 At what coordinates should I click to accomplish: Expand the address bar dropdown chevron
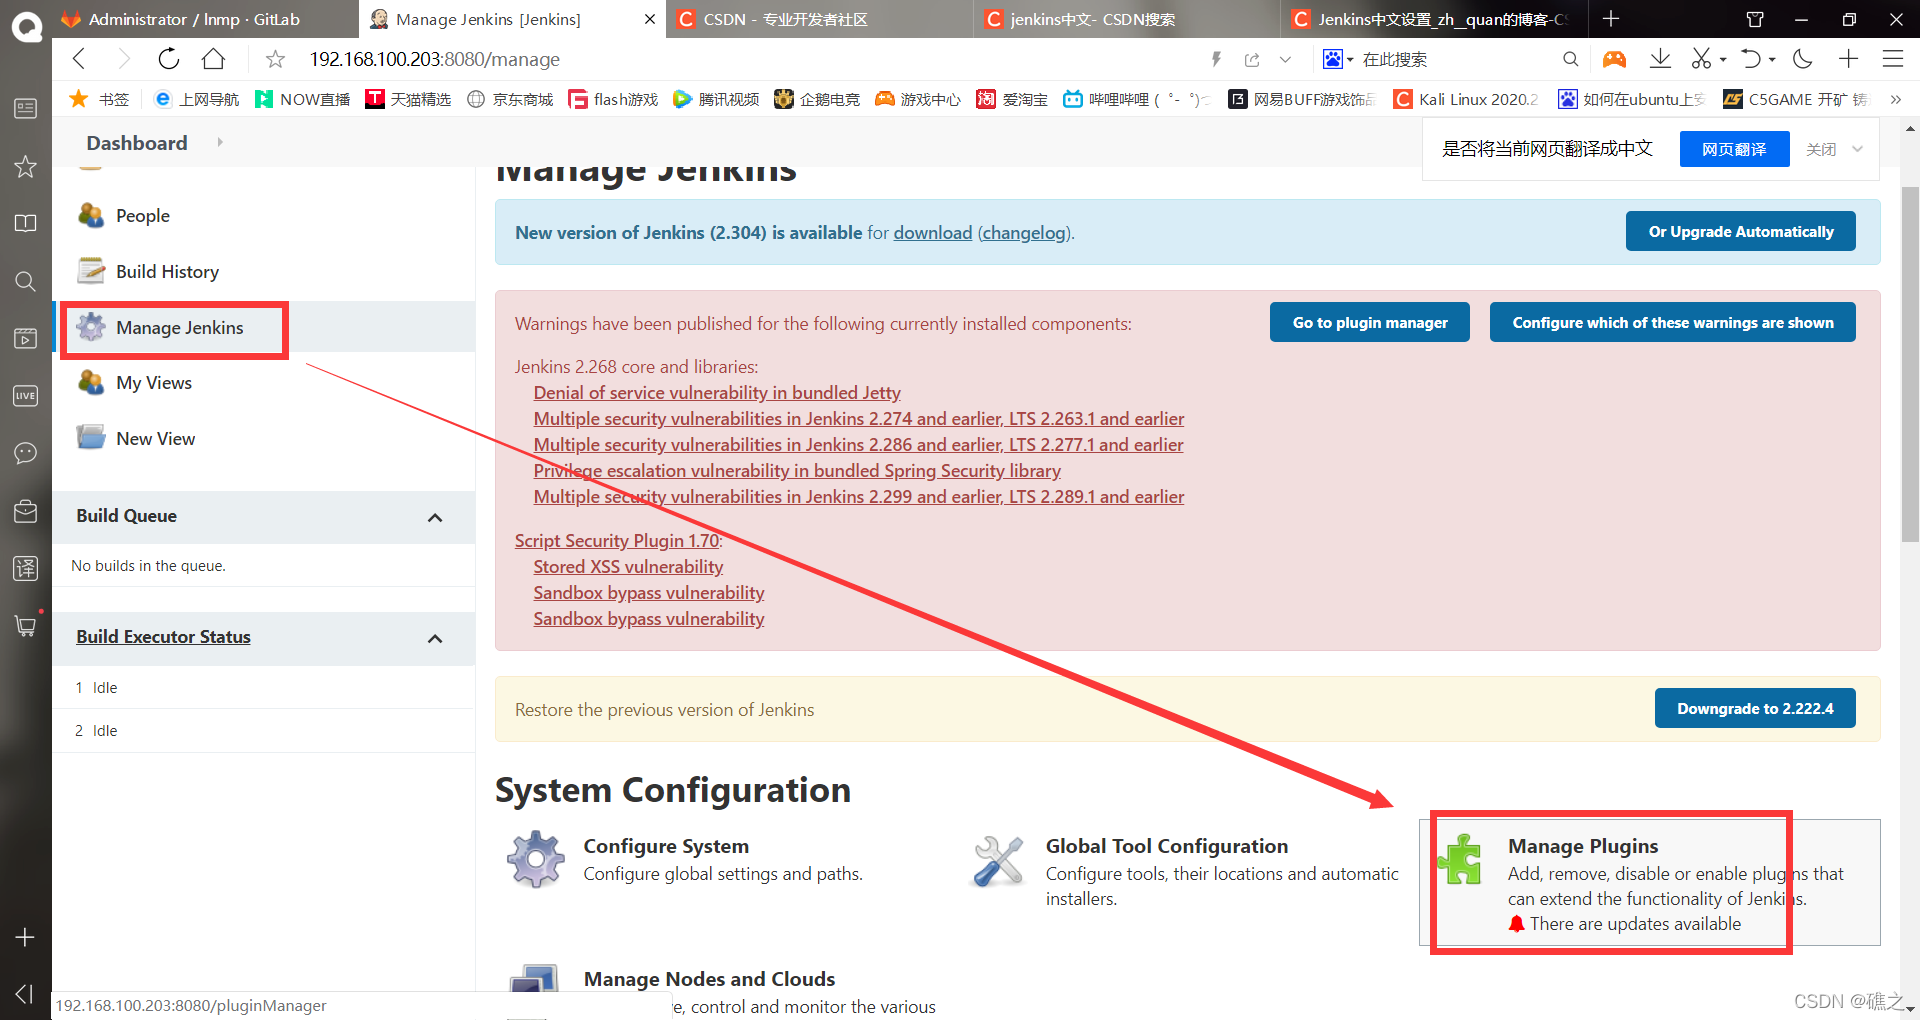pyautogui.click(x=1285, y=60)
